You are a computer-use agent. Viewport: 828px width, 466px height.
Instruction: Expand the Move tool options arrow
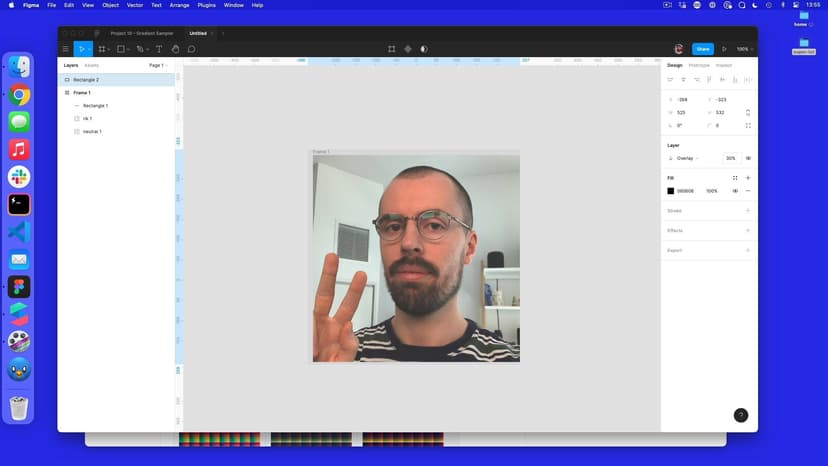point(89,49)
